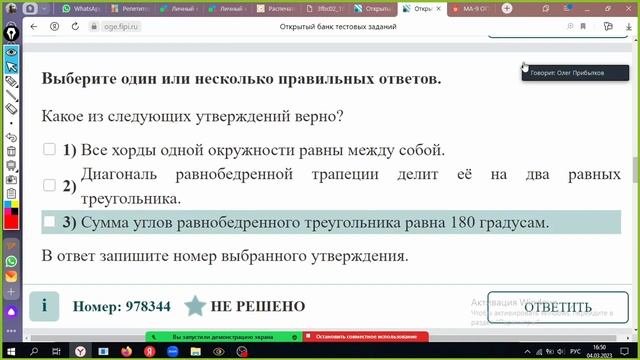Click the vertical page scrollbar
Image resolution: width=640 pixels, height=360 pixels.
coord(636,169)
